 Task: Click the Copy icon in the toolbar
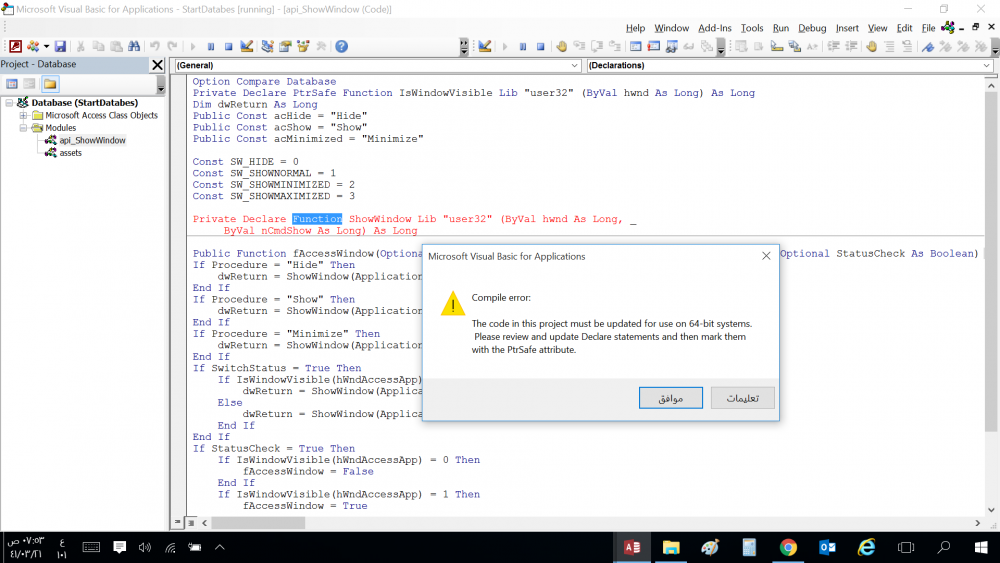click(x=98, y=47)
